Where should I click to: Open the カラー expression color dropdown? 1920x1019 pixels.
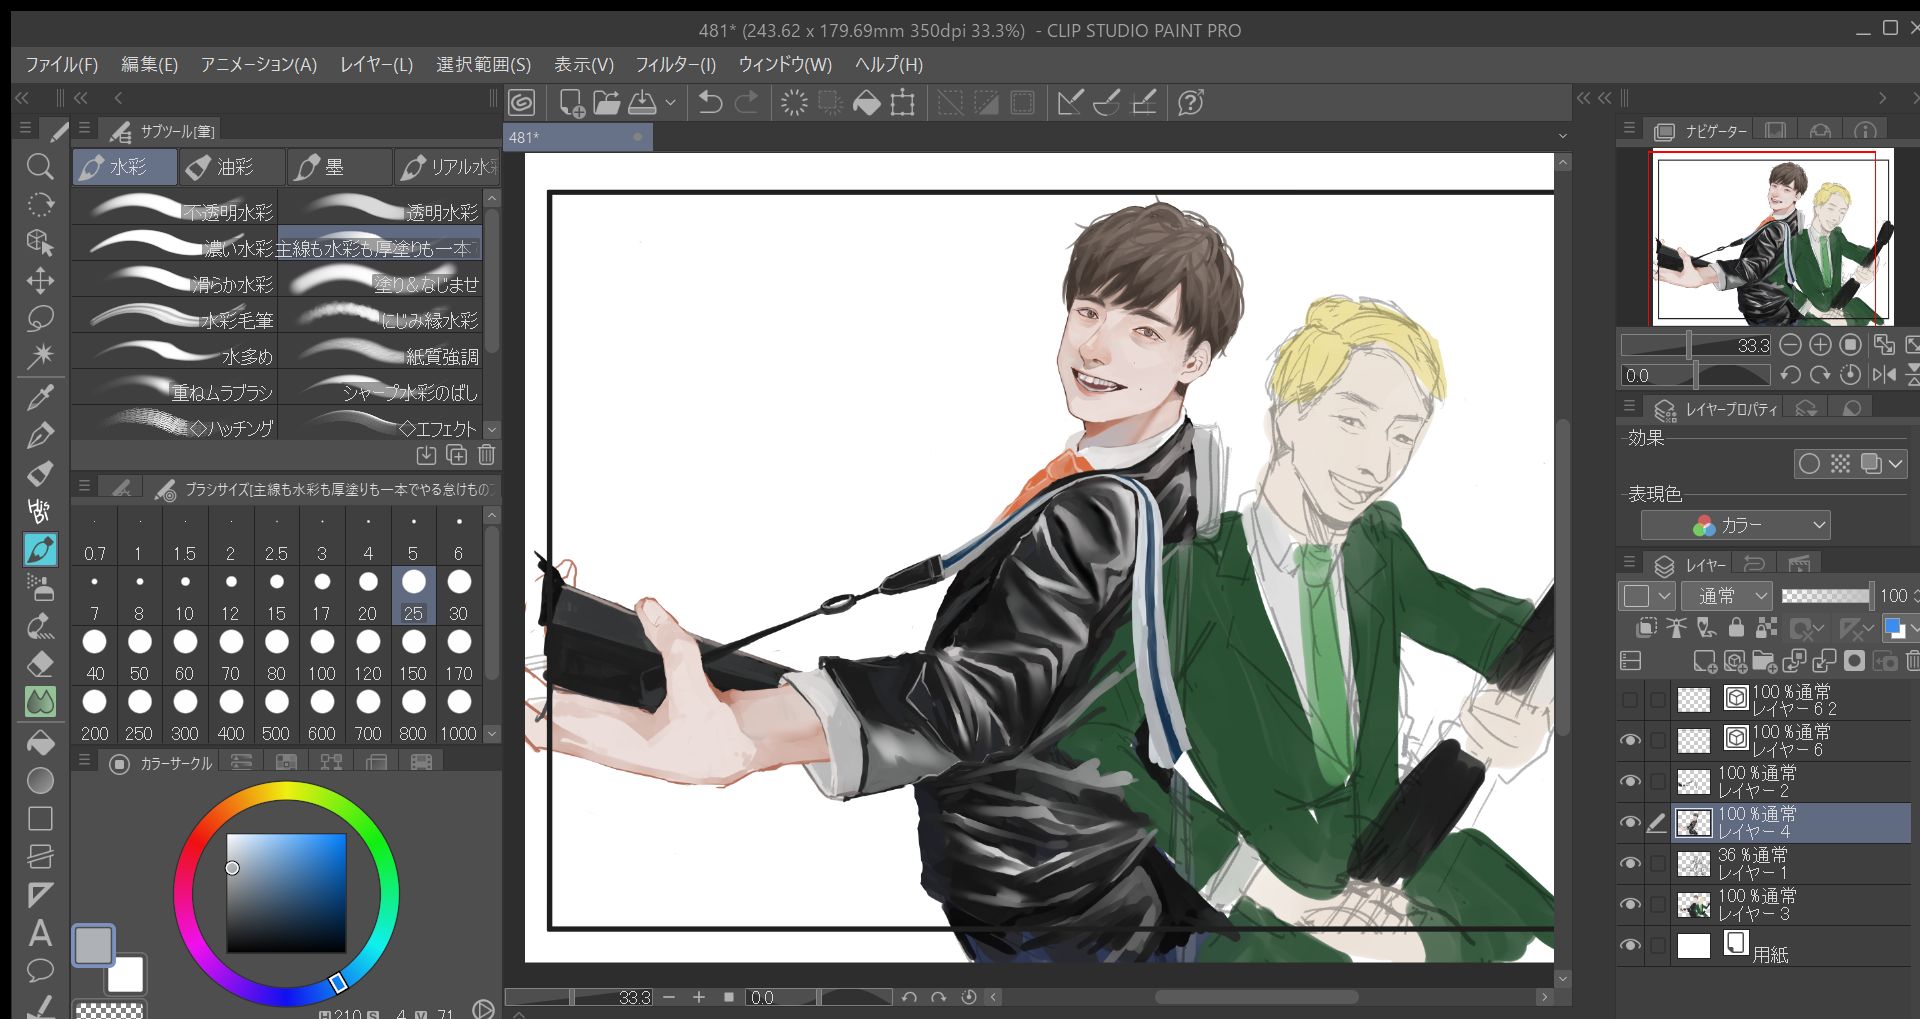pyautogui.click(x=1736, y=525)
